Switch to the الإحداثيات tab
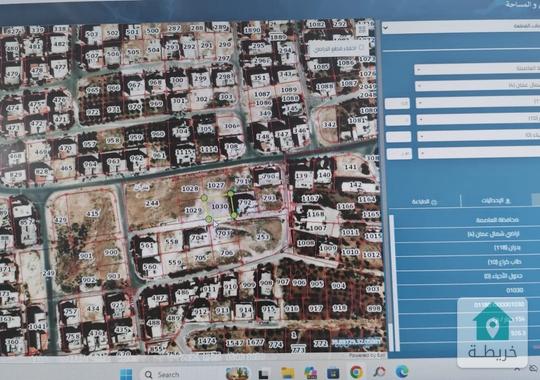 (x=496, y=201)
